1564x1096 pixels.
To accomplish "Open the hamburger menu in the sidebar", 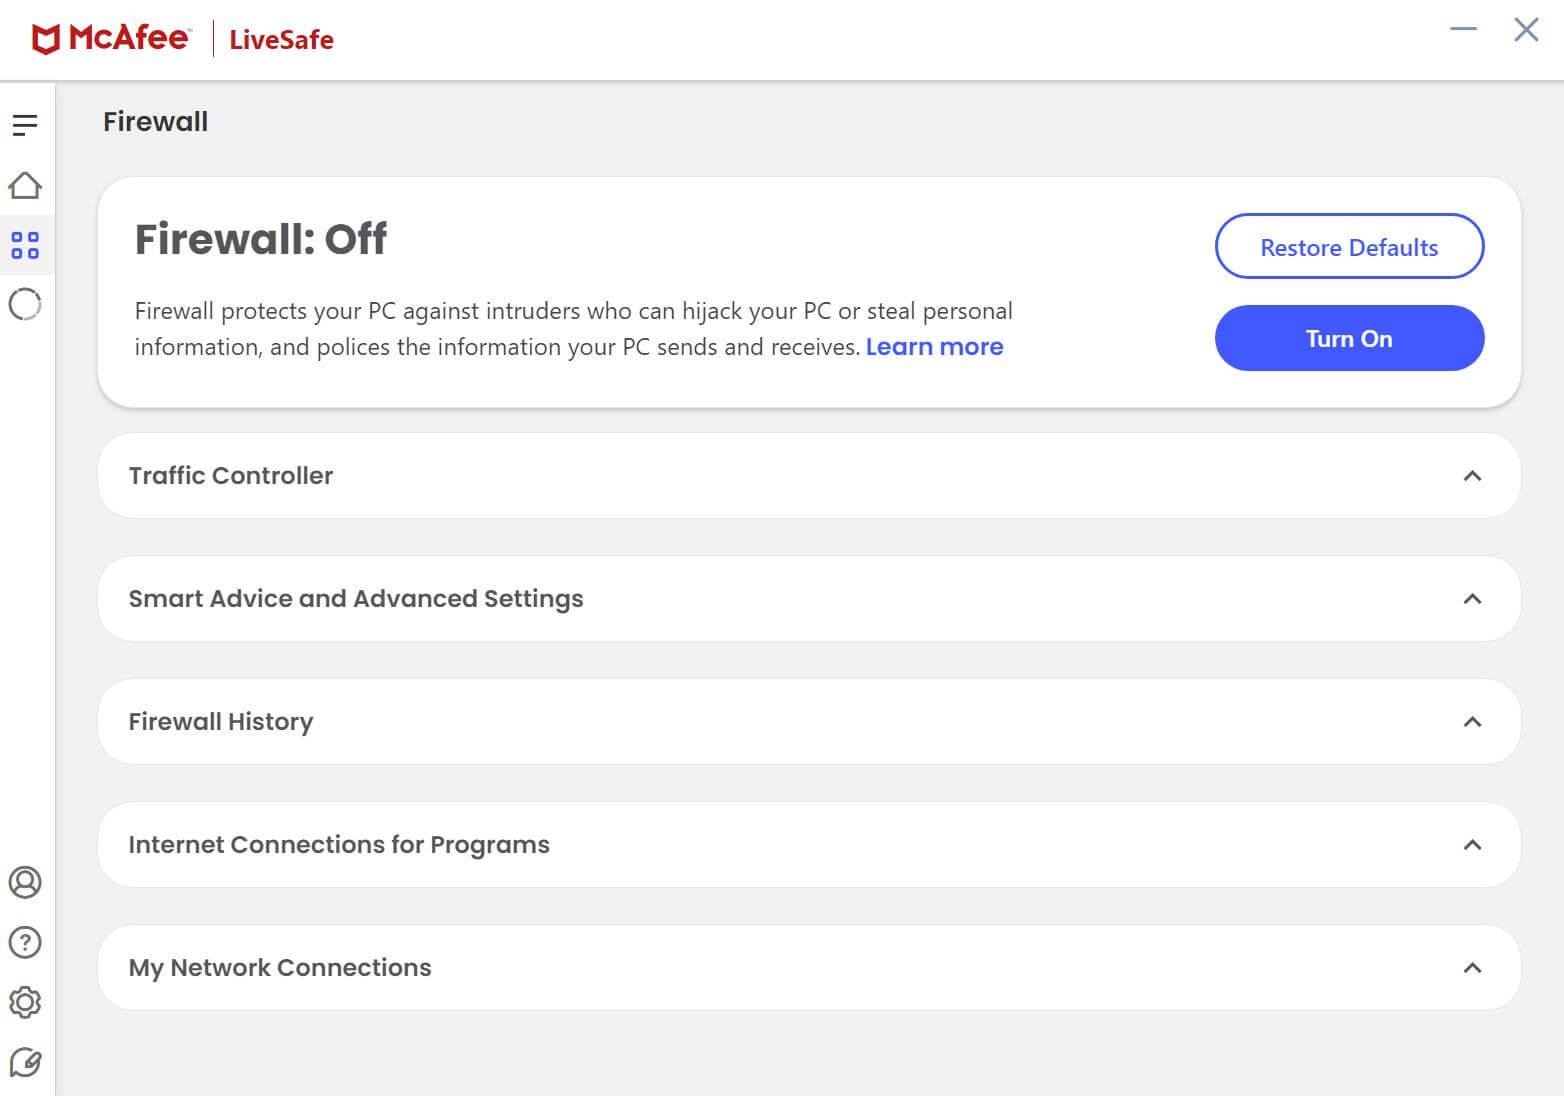I will pos(25,125).
